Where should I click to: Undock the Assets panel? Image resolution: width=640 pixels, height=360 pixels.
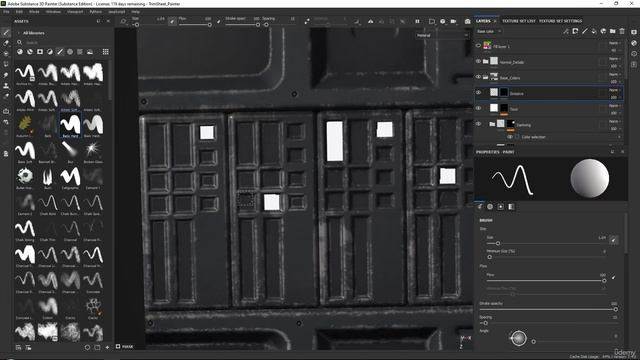[x=98, y=21]
